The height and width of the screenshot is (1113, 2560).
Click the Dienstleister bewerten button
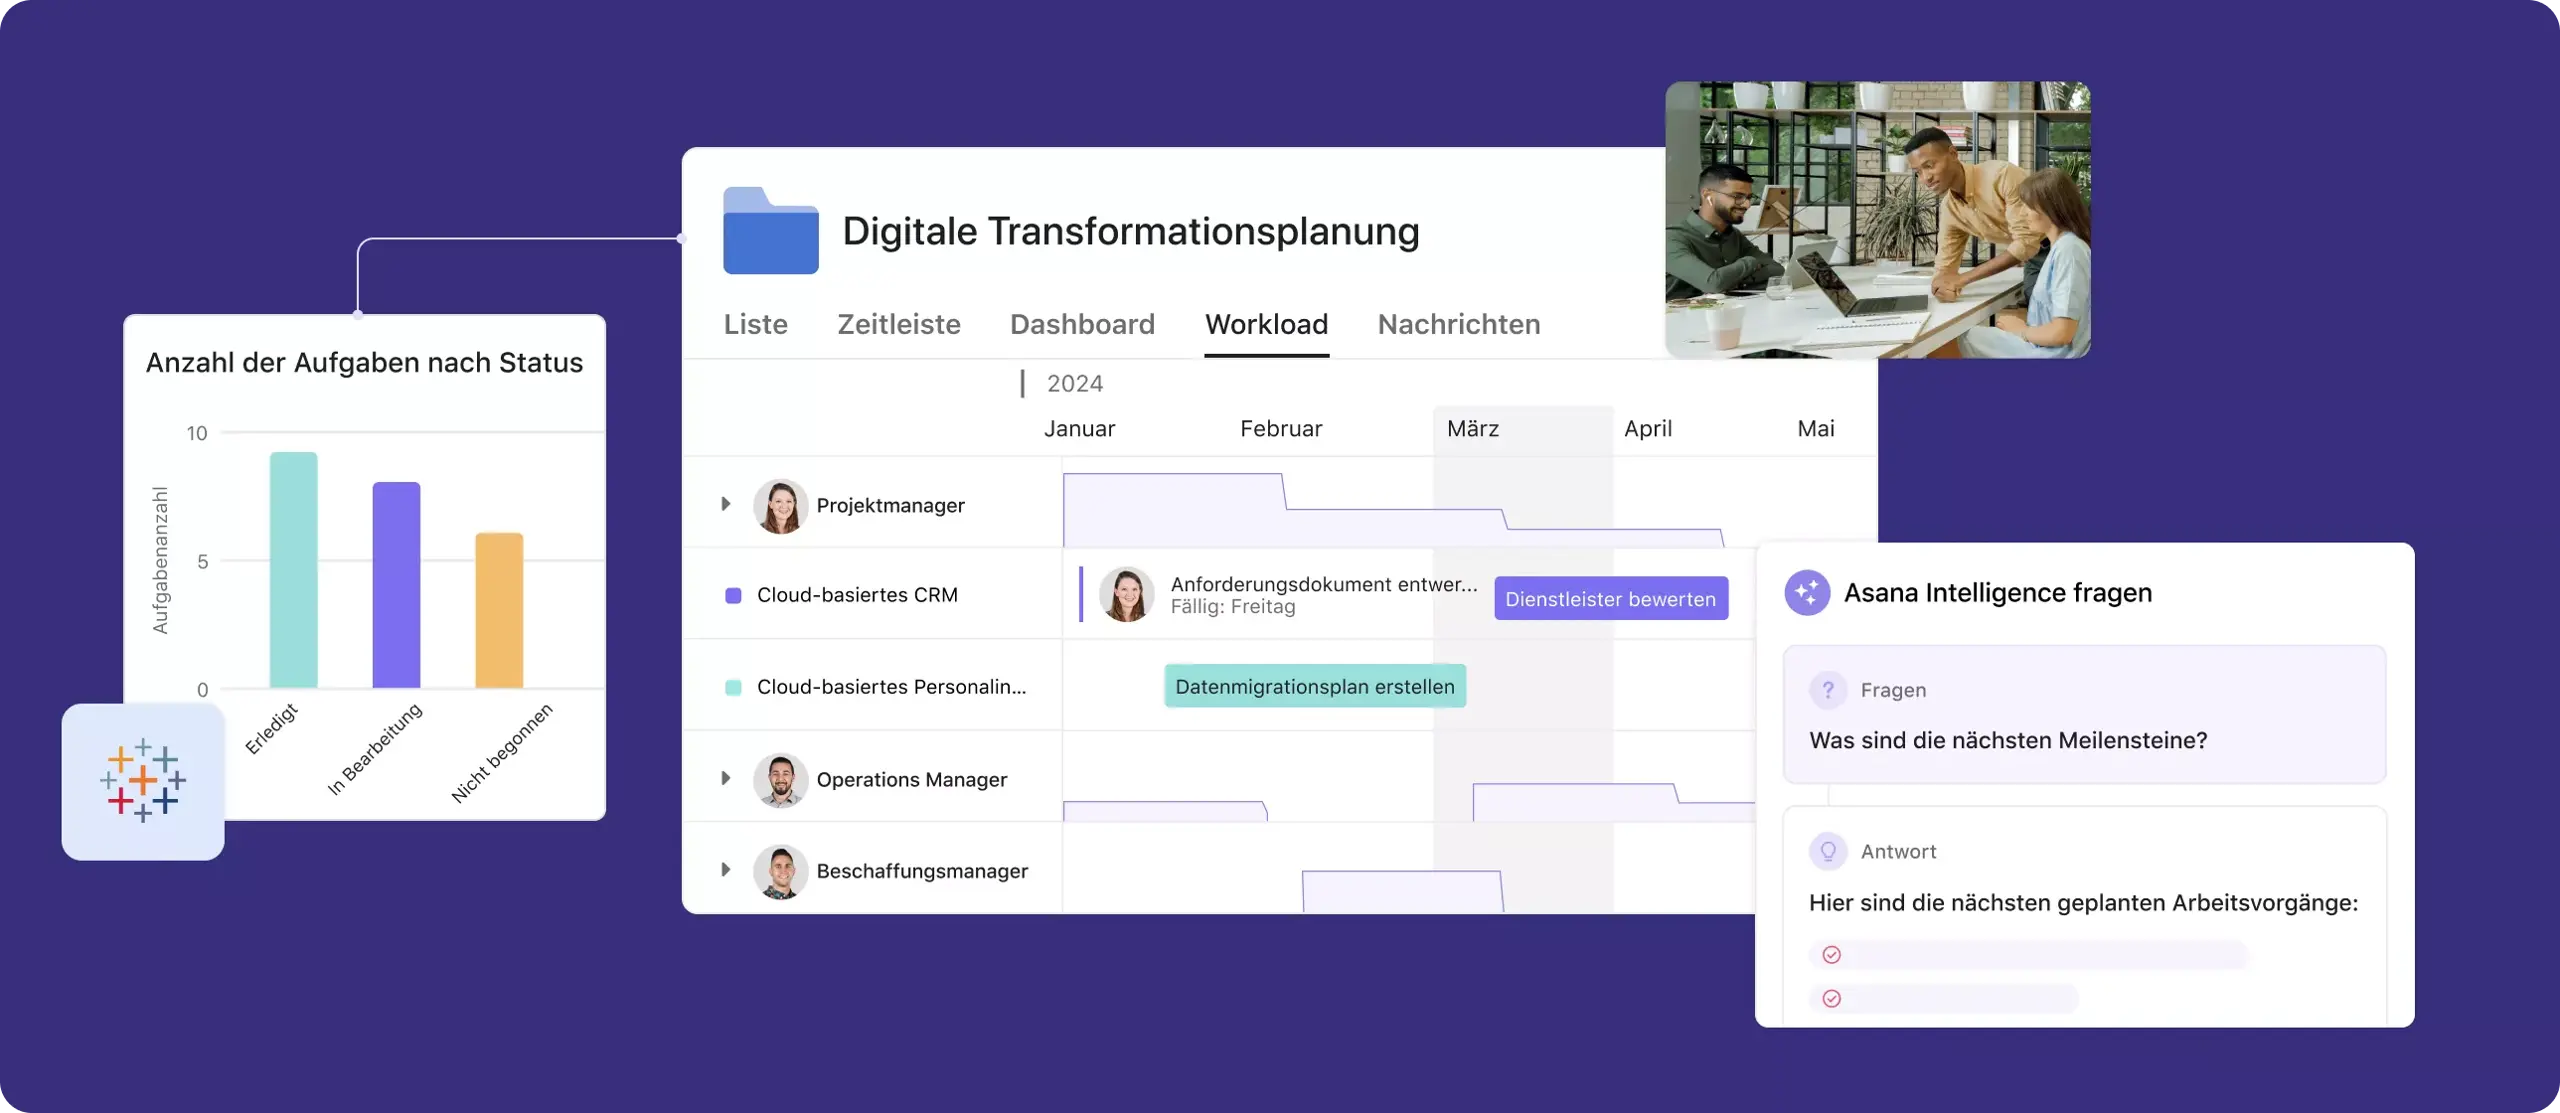pyautogui.click(x=1610, y=597)
